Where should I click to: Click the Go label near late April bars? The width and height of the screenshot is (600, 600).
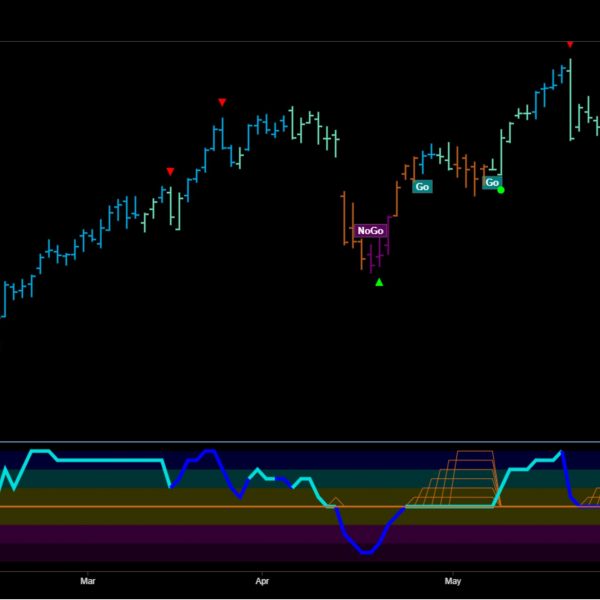(422, 187)
